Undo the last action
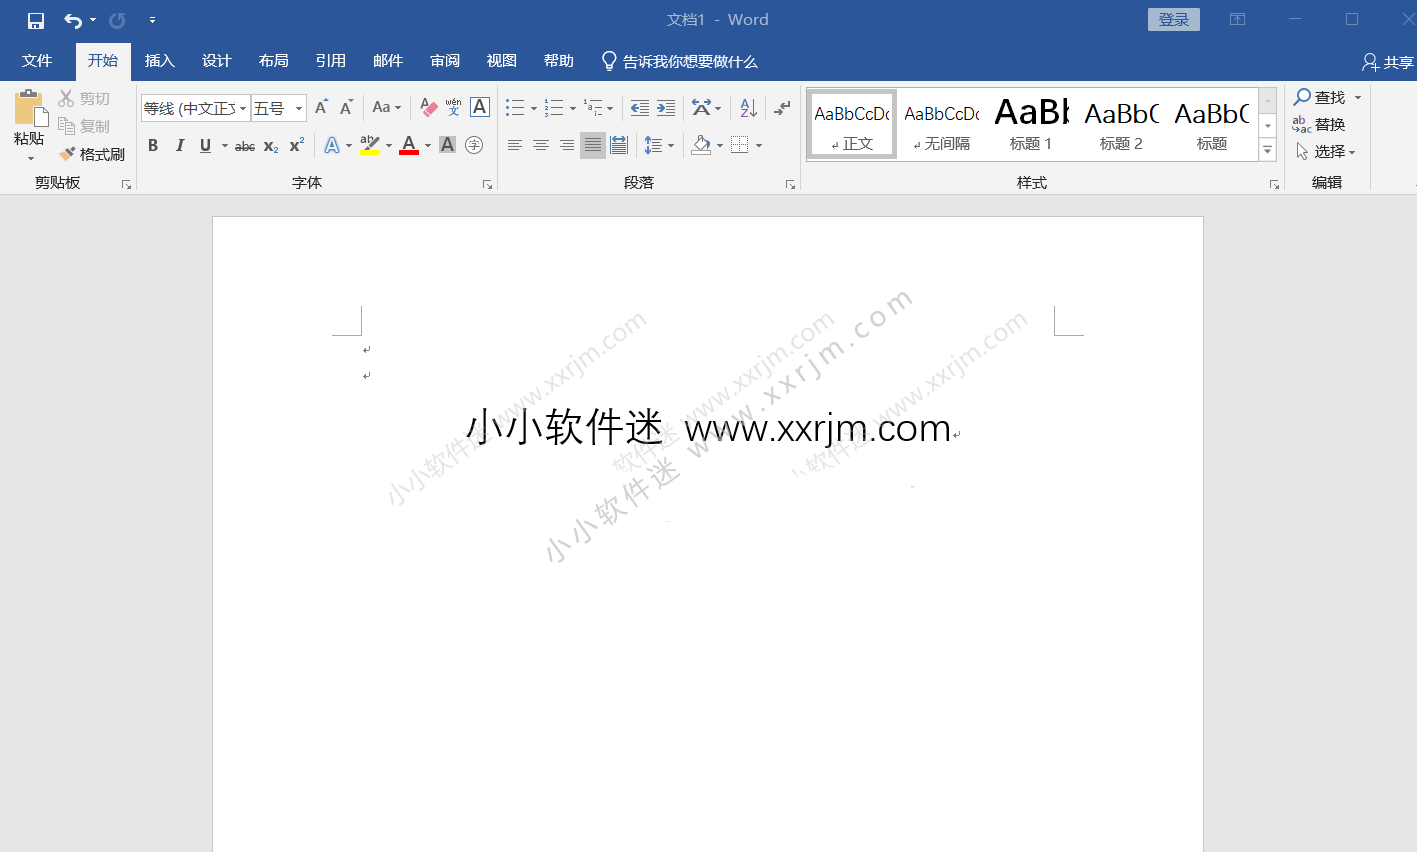The image size is (1417, 852). 73,20
